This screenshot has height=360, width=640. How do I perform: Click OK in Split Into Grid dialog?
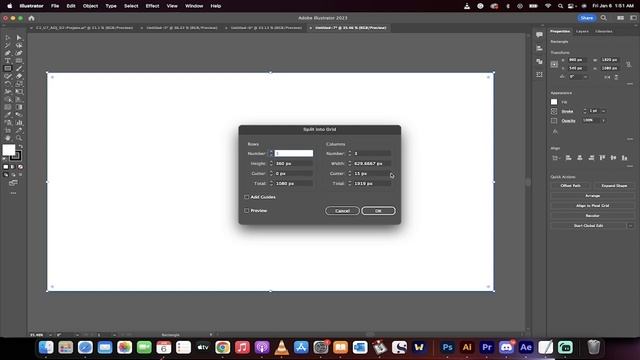[378, 211]
